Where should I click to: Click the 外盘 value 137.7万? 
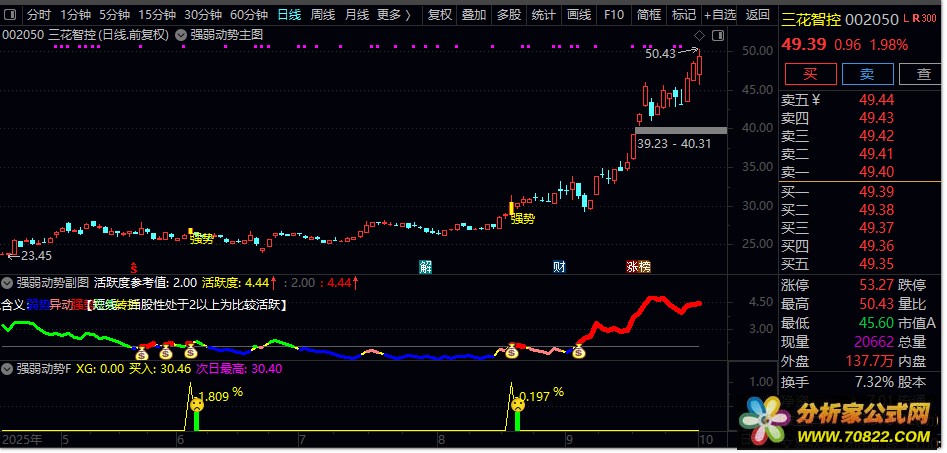coord(870,361)
